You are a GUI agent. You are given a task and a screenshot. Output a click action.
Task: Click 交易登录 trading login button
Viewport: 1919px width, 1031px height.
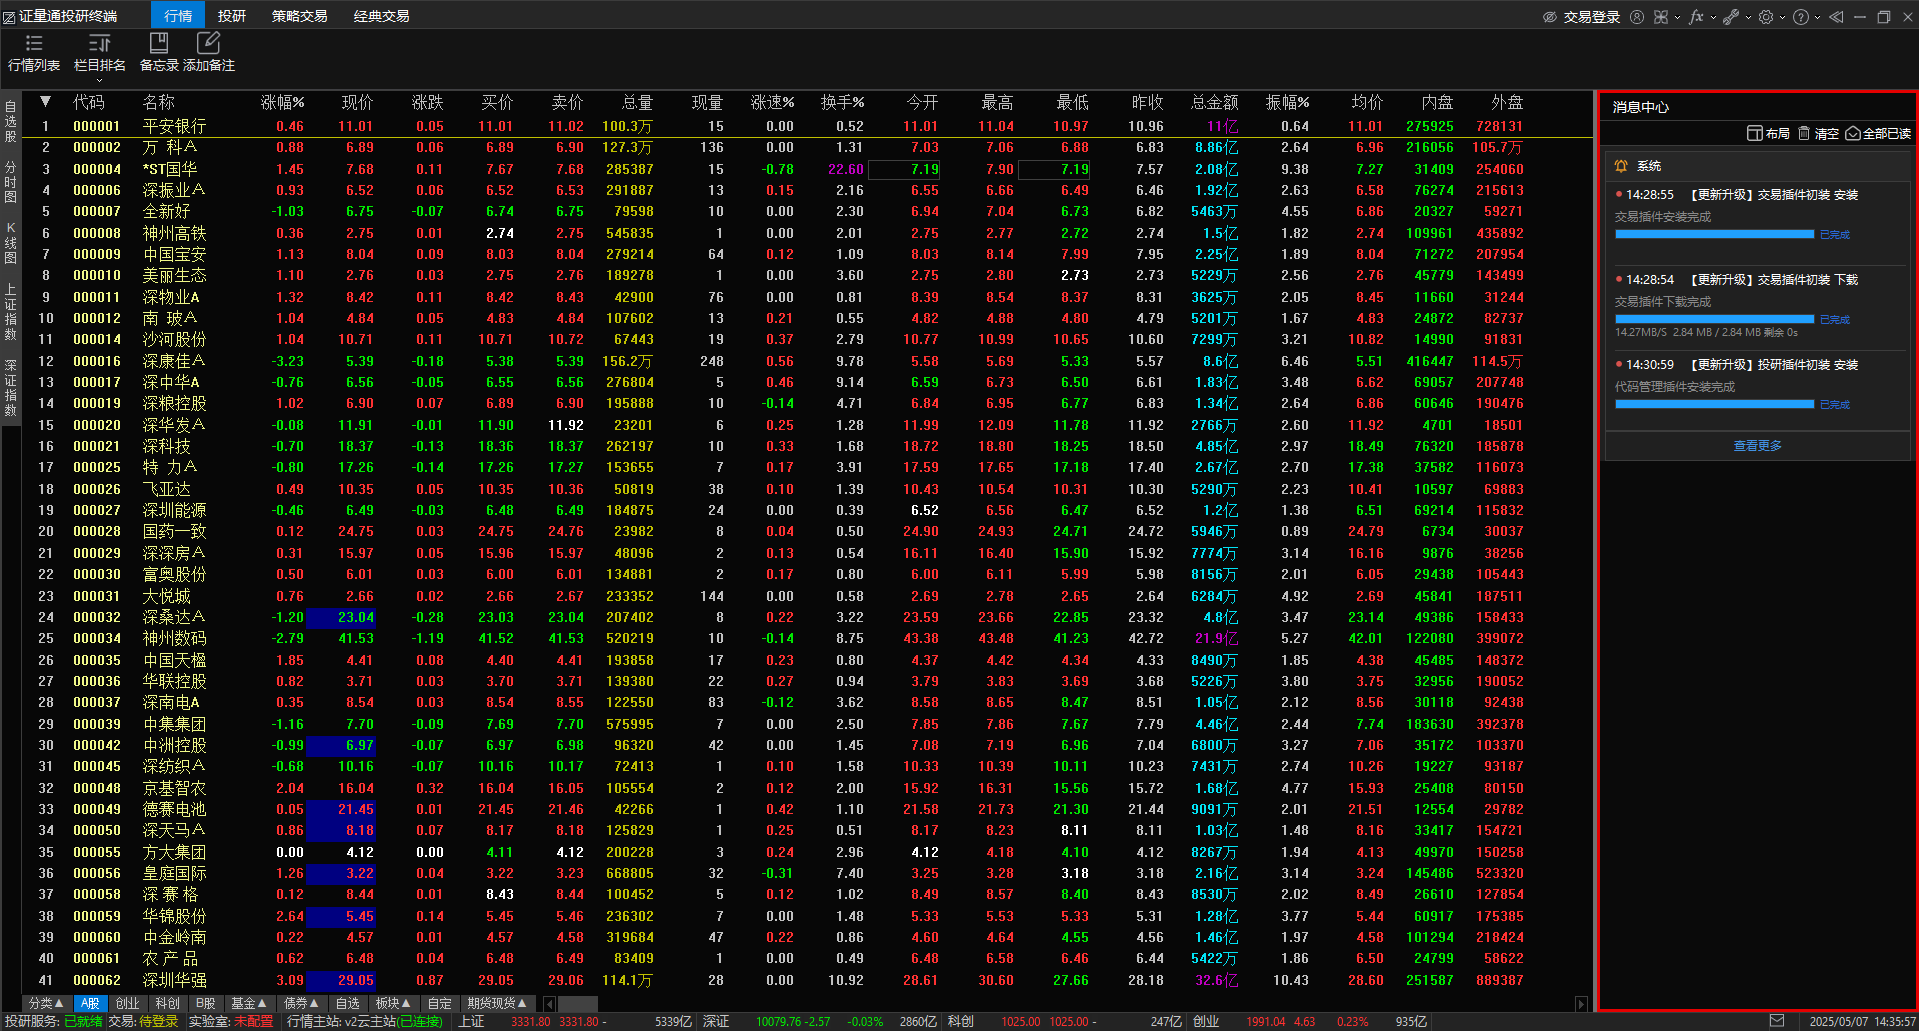1591,17
